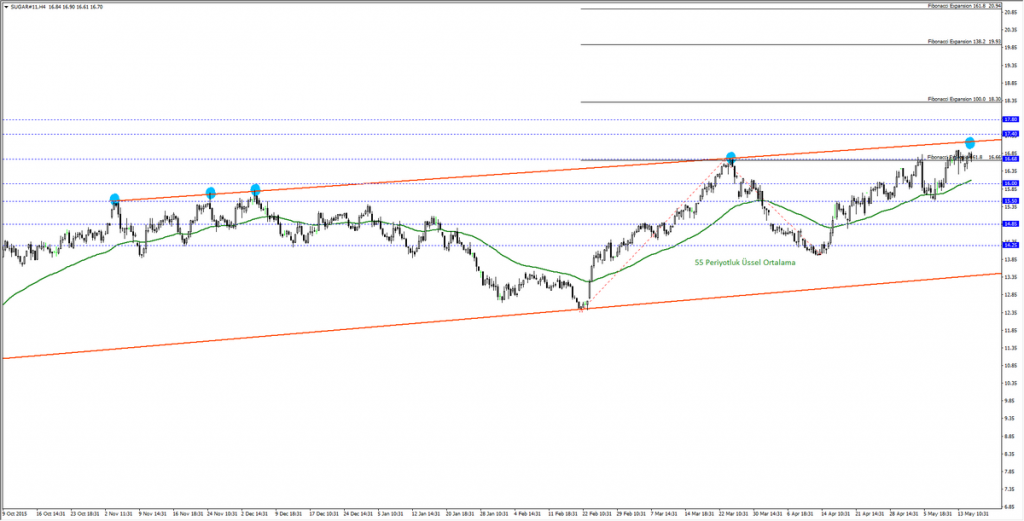Click the 10.35 price axis label
The image size is (1024, 521).
click(1011, 383)
